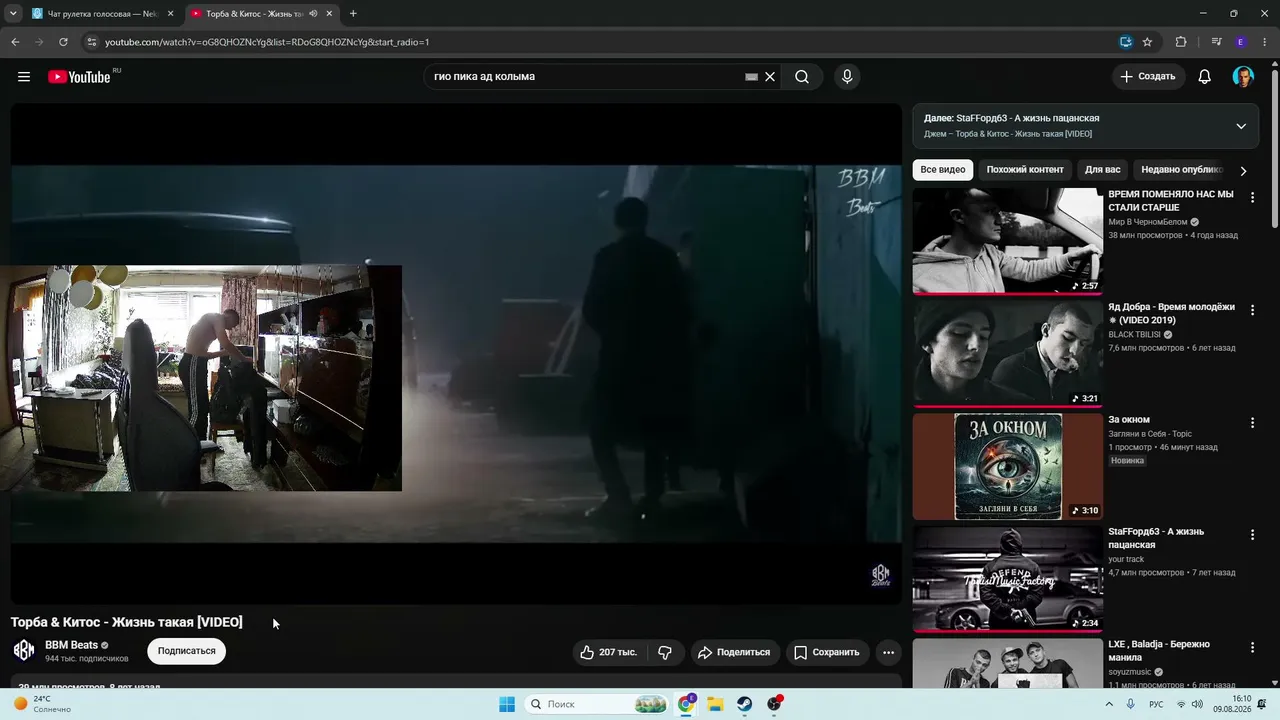Close the Чат рулетка голосовая tab
This screenshot has height=720, width=1280.
[170, 14]
